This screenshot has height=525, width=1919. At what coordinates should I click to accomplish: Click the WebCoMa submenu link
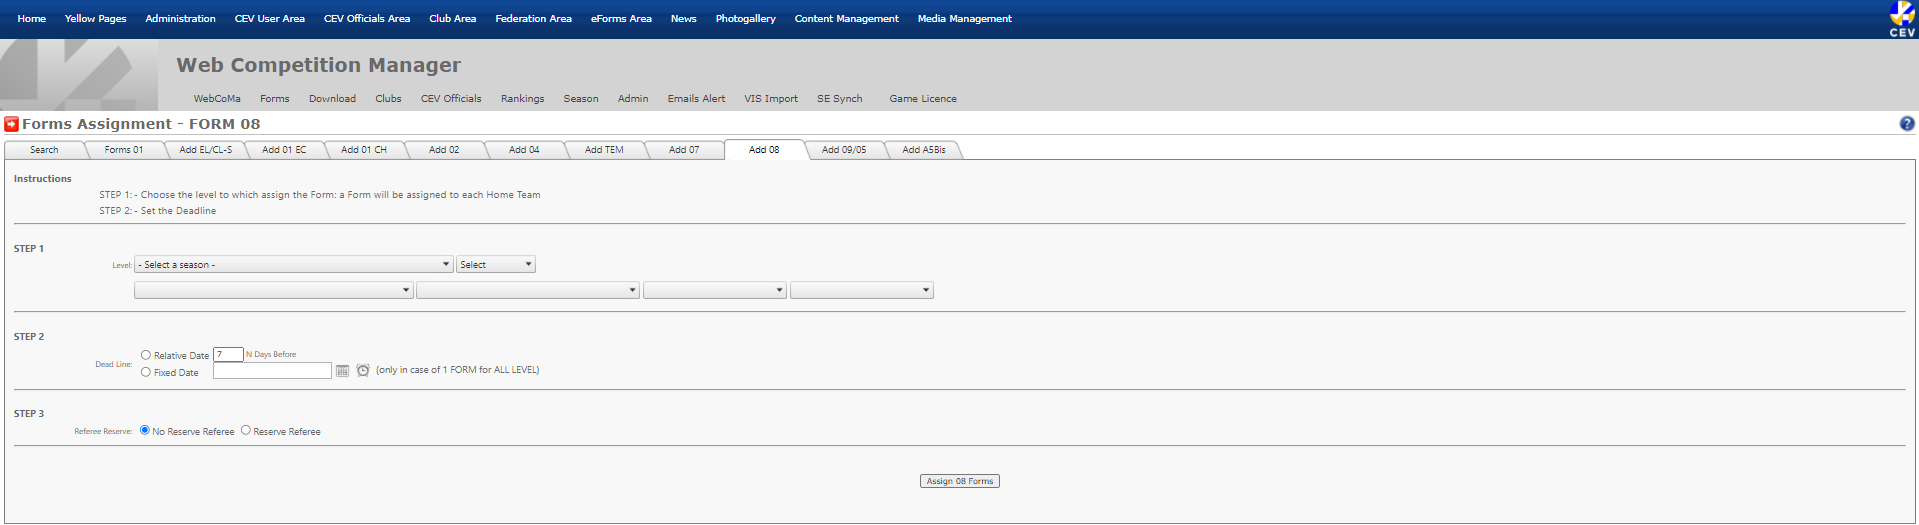(217, 99)
